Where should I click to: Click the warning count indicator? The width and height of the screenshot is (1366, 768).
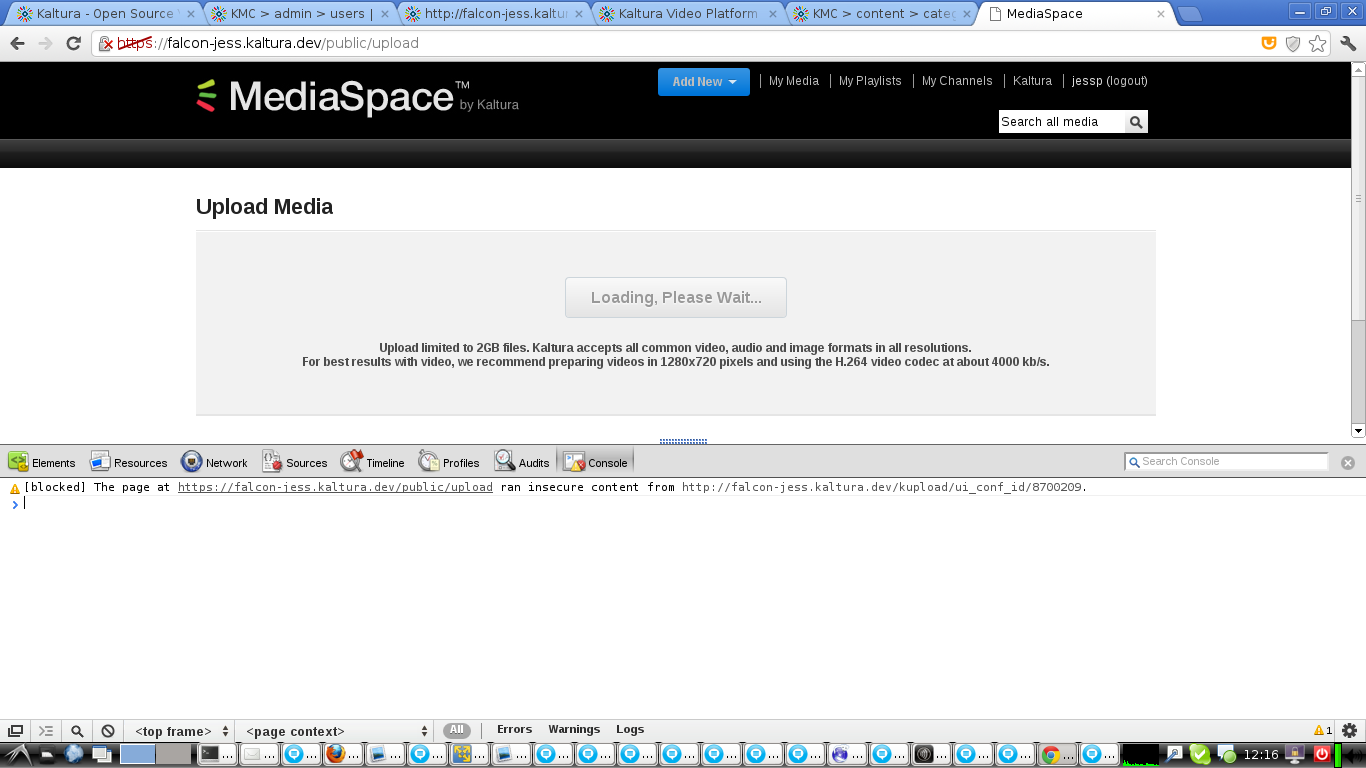(x=1322, y=731)
